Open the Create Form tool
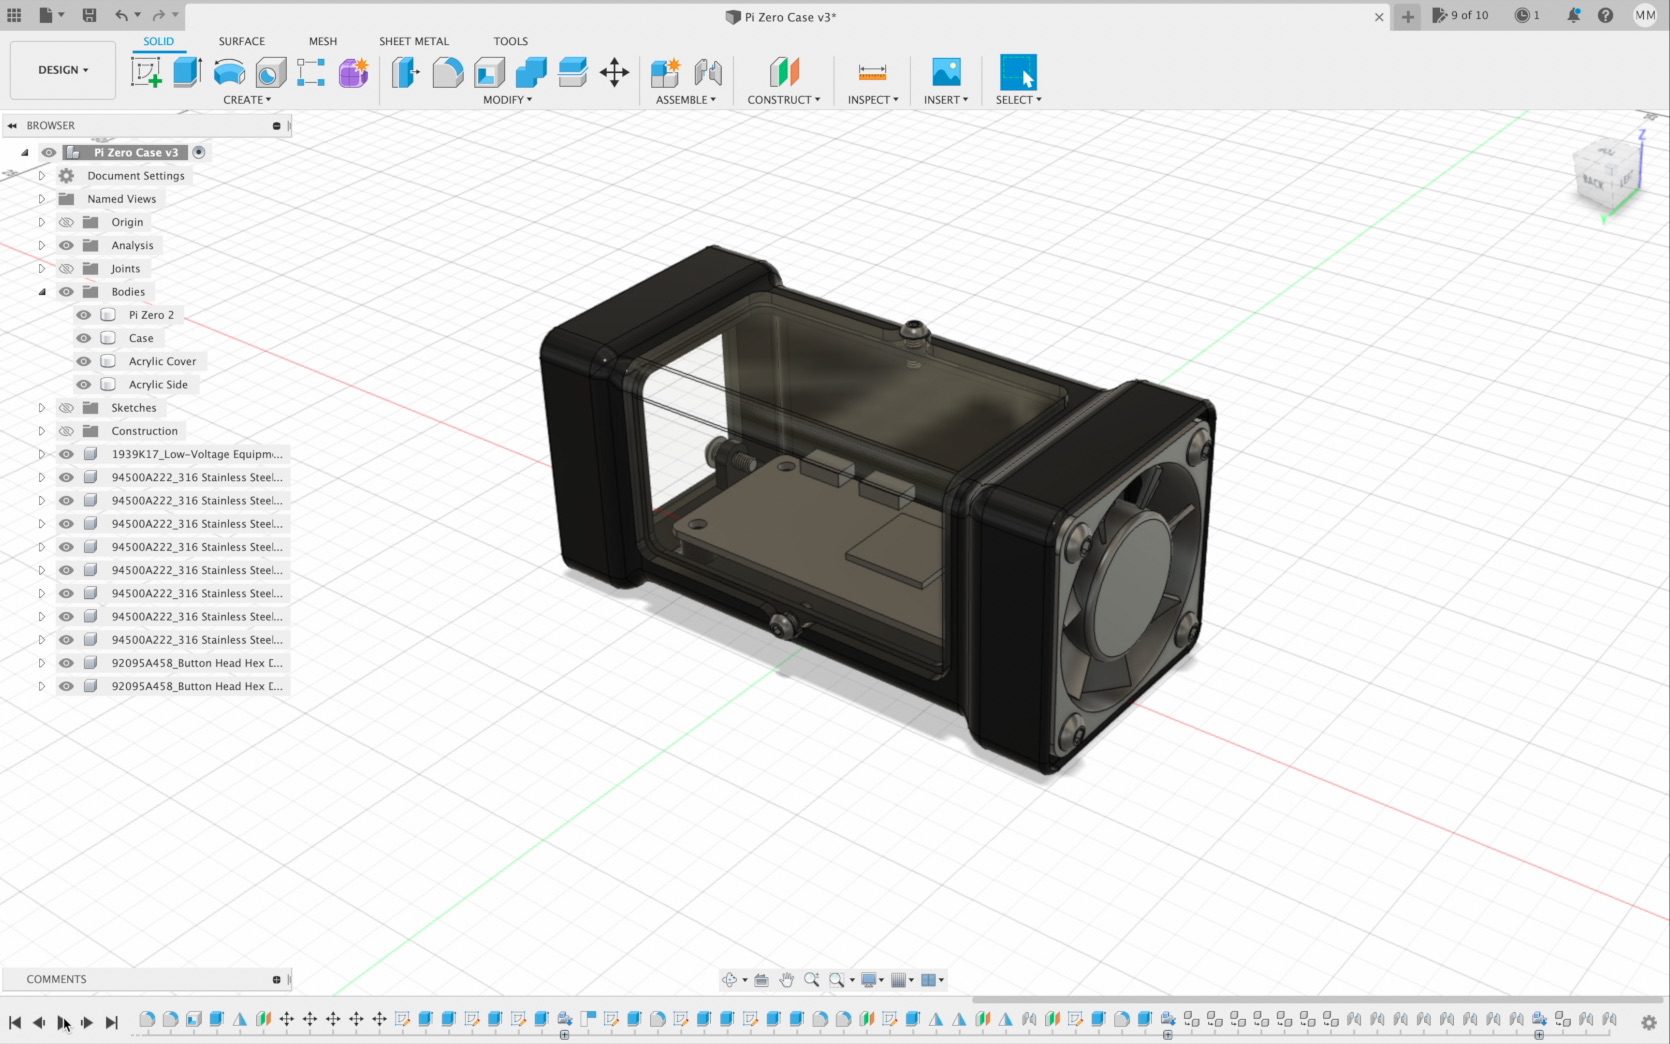Image resolution: width=1670 pixels, height=1044 pixels. [352, 72]
